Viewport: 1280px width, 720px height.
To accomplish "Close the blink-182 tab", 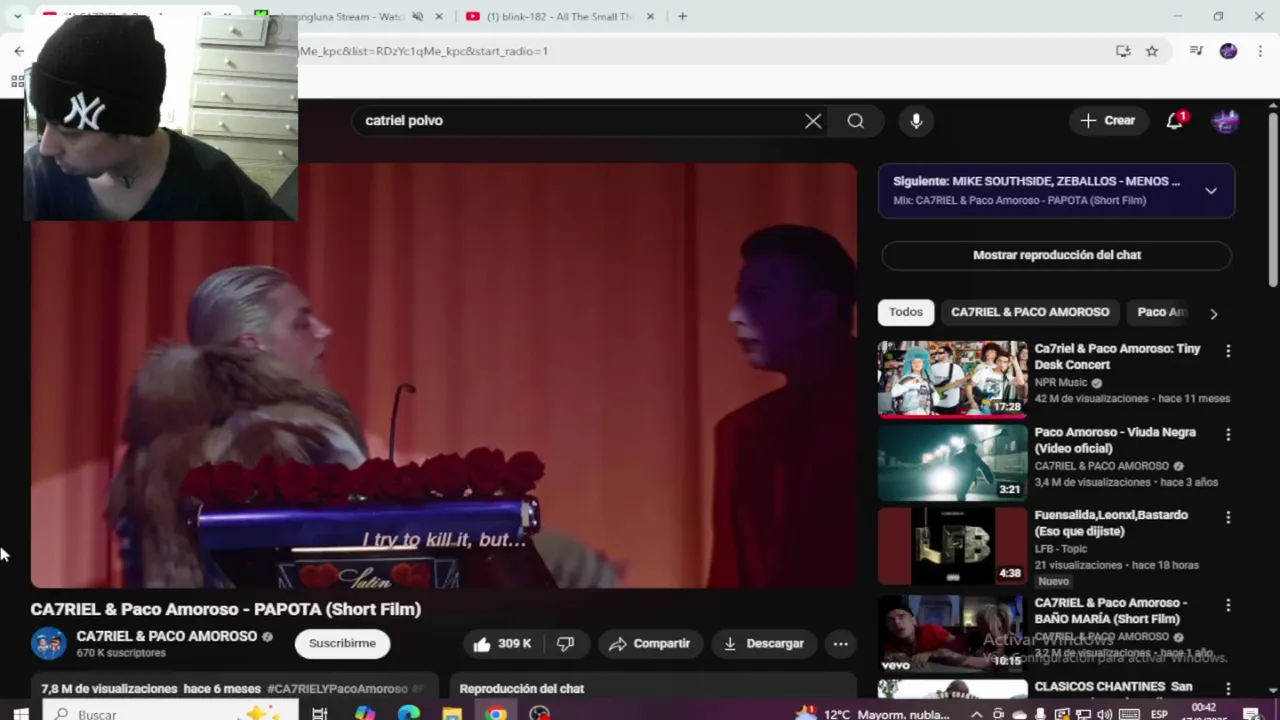I will point(650,16).
